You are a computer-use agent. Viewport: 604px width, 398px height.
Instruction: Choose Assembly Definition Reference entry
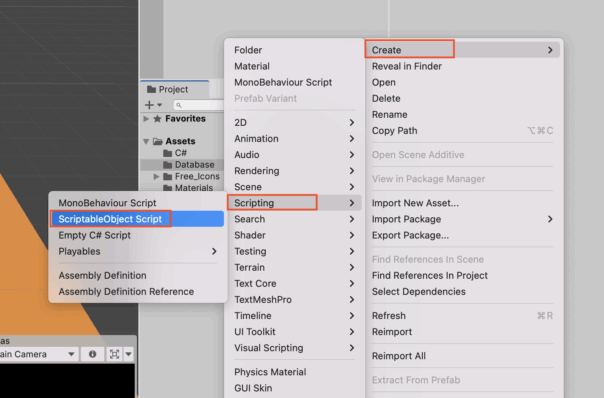point(137,292)
